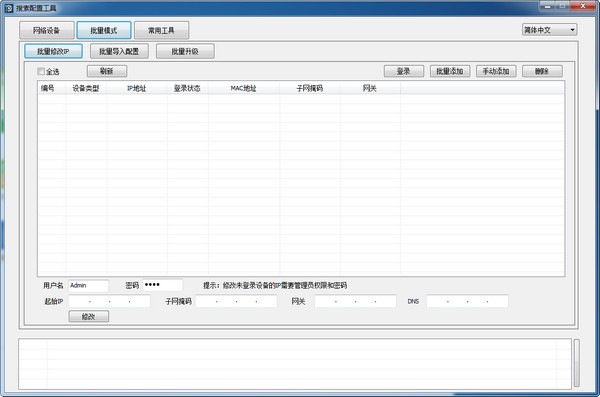This screenshot has width=600, height=397.
Task: Click the 编号 column header
Action: 52,88
